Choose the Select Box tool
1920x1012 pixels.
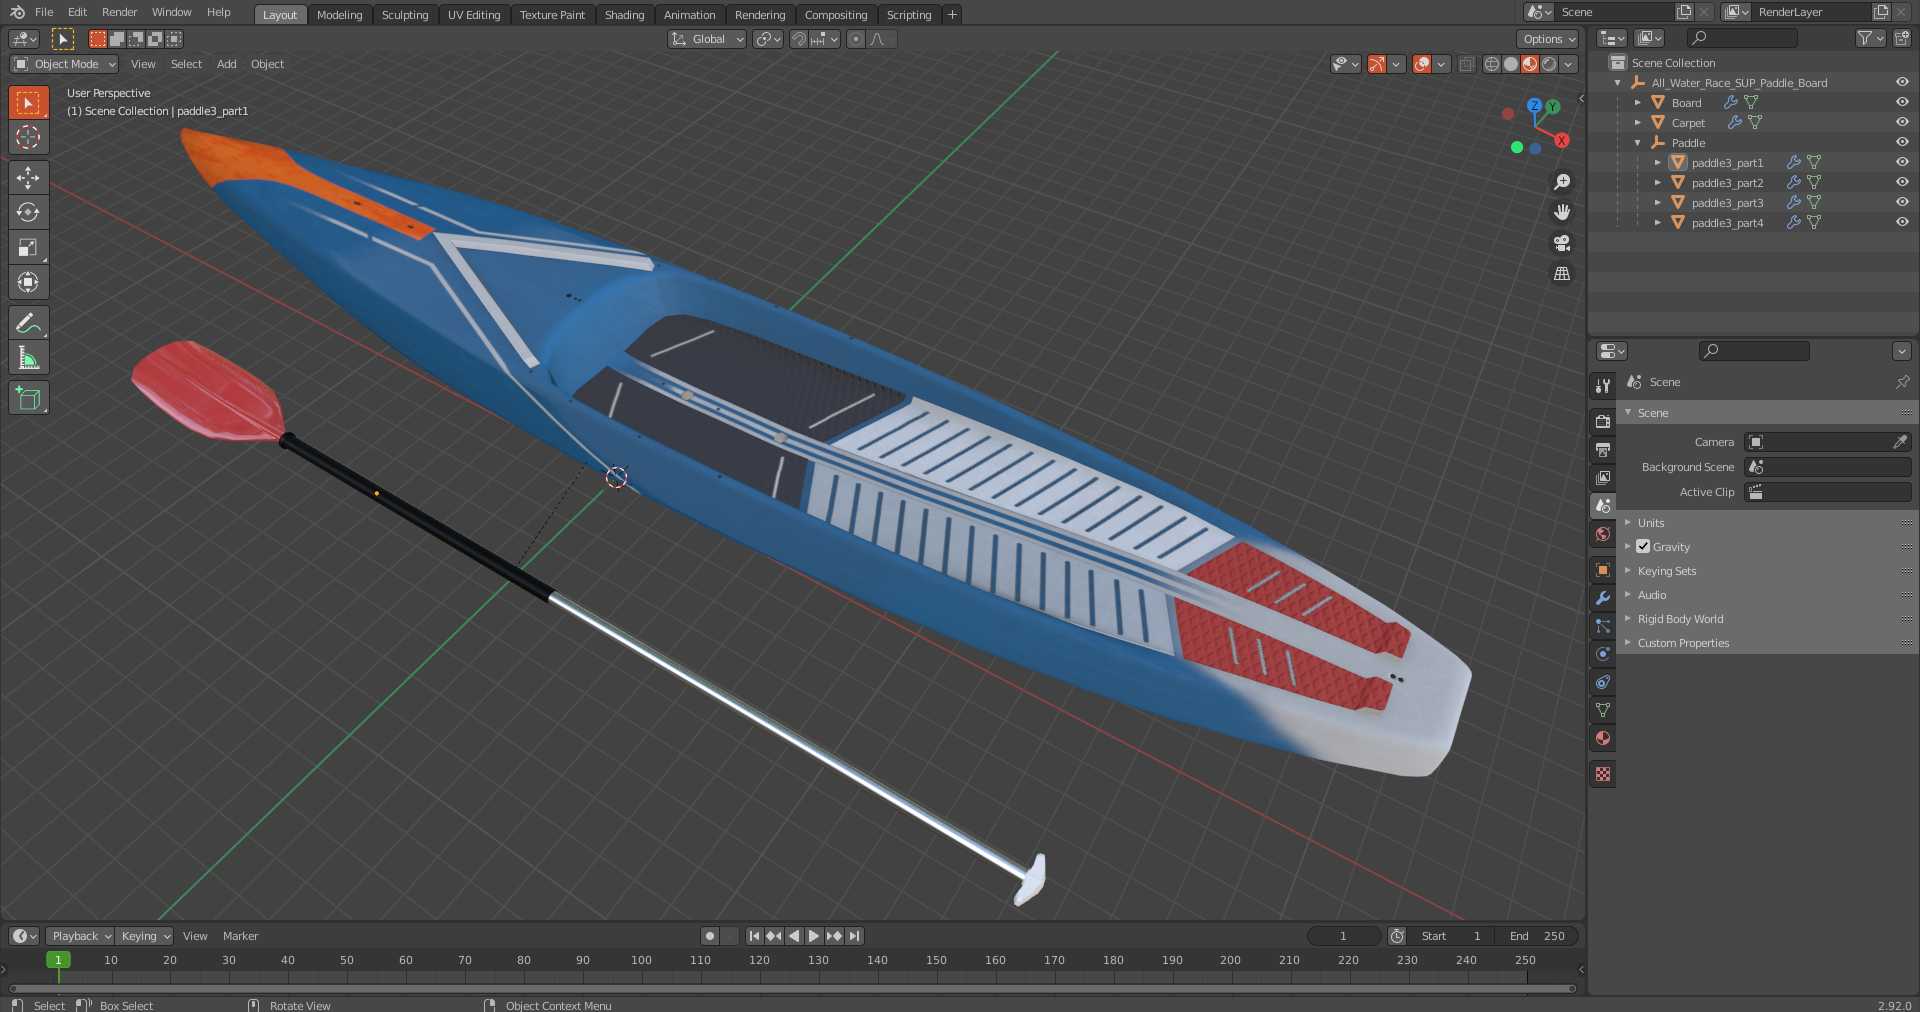pyautogui.click(x=28, y=102)
